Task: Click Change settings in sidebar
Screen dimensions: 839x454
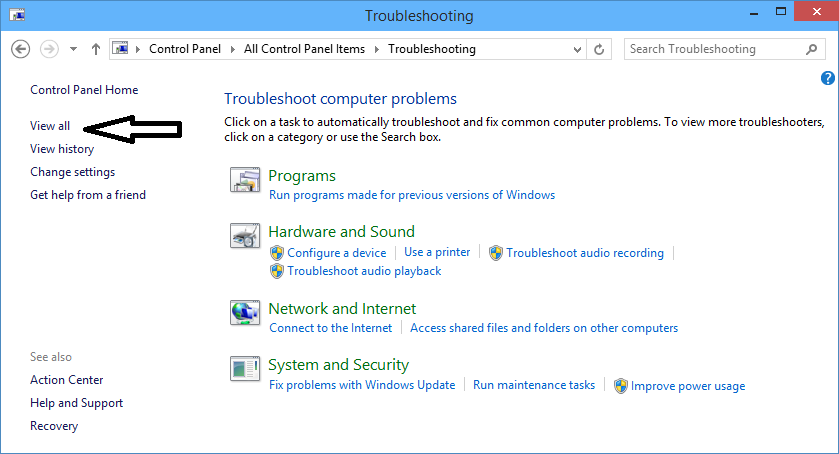Action: pyautogui.click(x=72, y=172)
